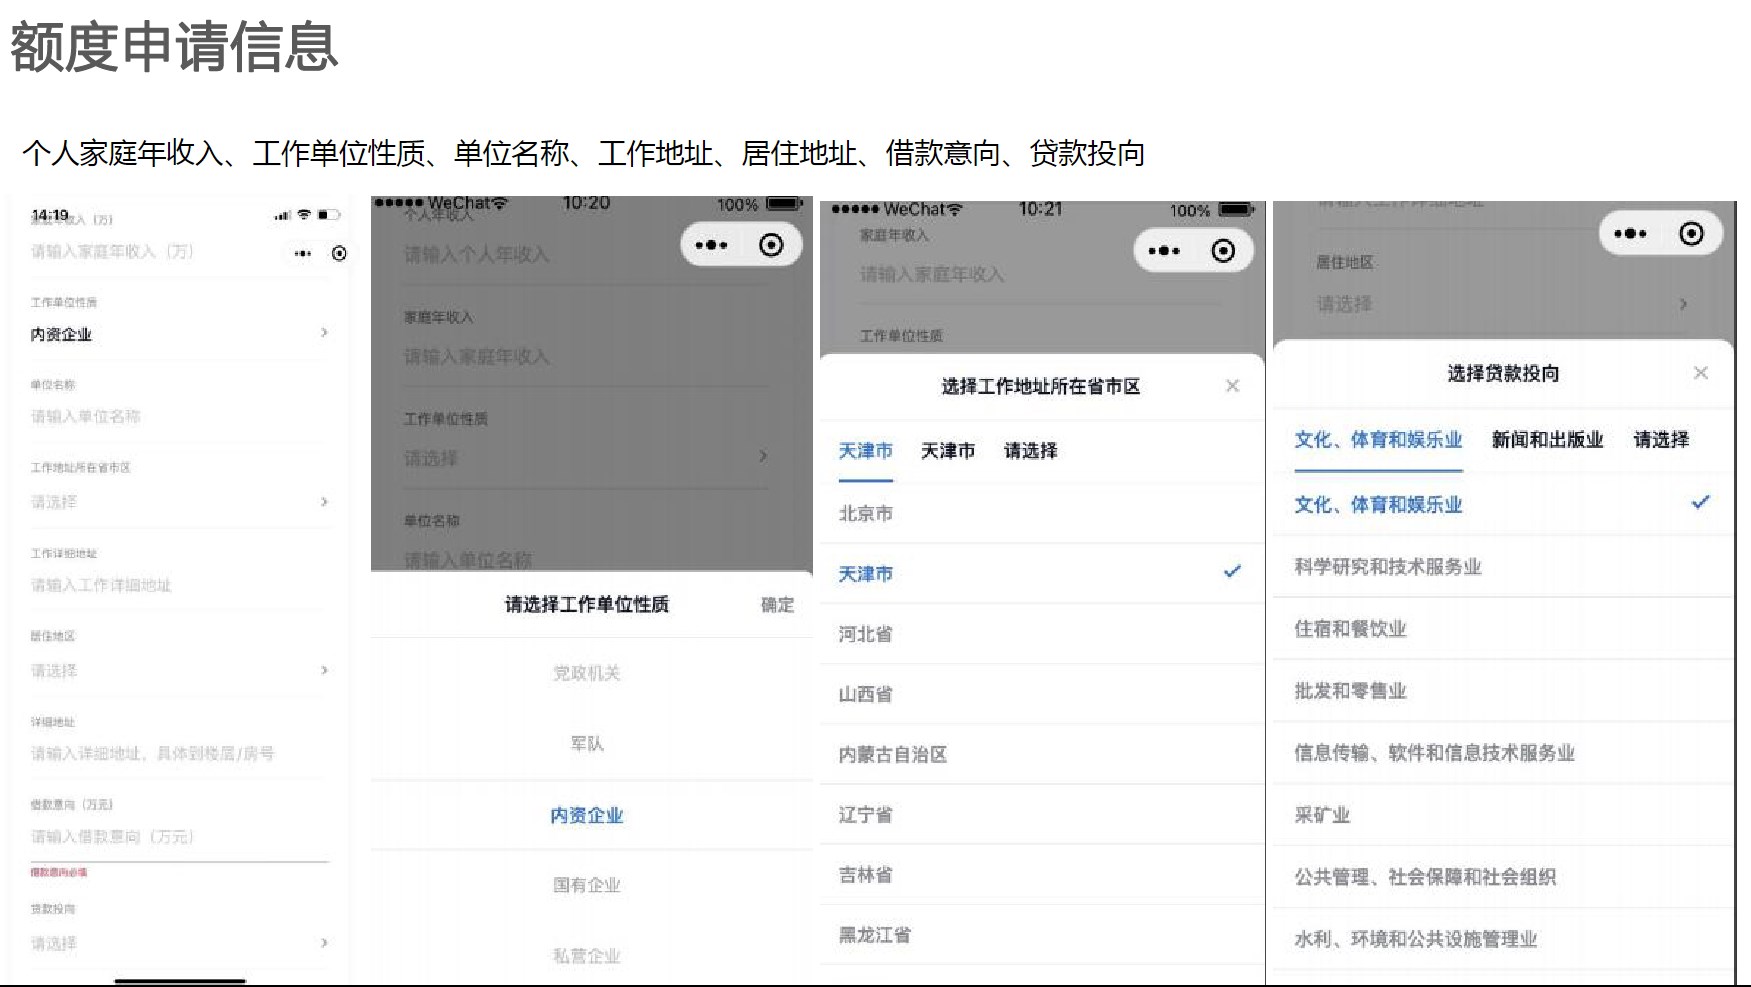
Task: Select checked 文化、体育和娱乐业 list row
Action: (1503, 505)
